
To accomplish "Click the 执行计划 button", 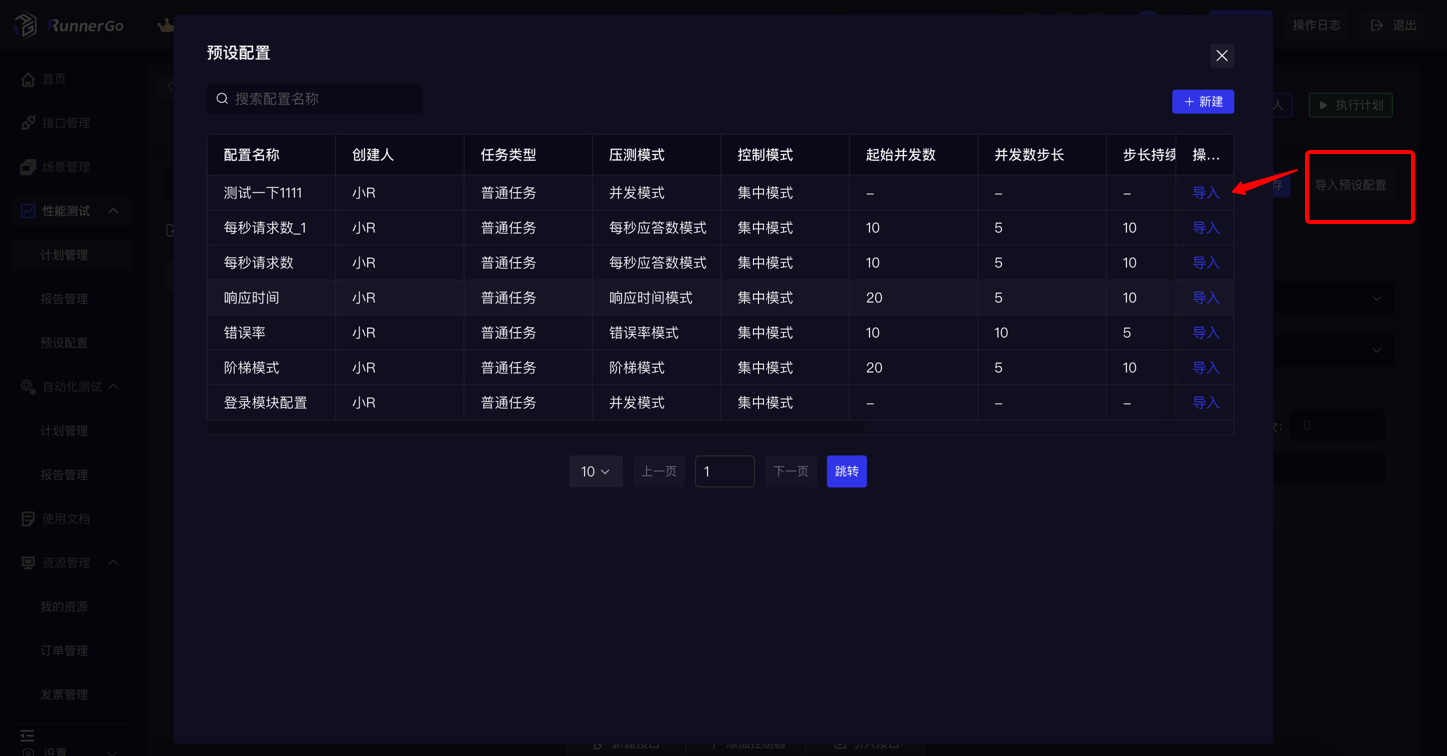I will 1350,105.
